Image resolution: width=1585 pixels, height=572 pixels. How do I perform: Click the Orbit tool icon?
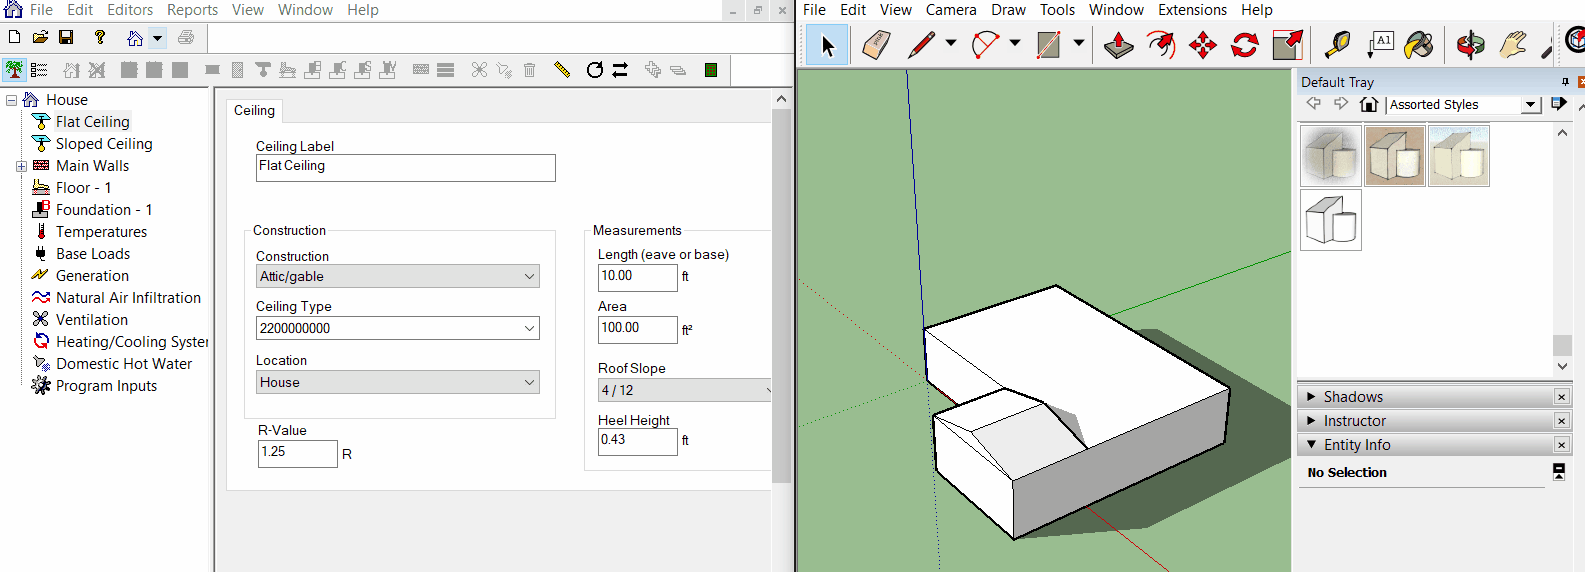(1470, 45)
